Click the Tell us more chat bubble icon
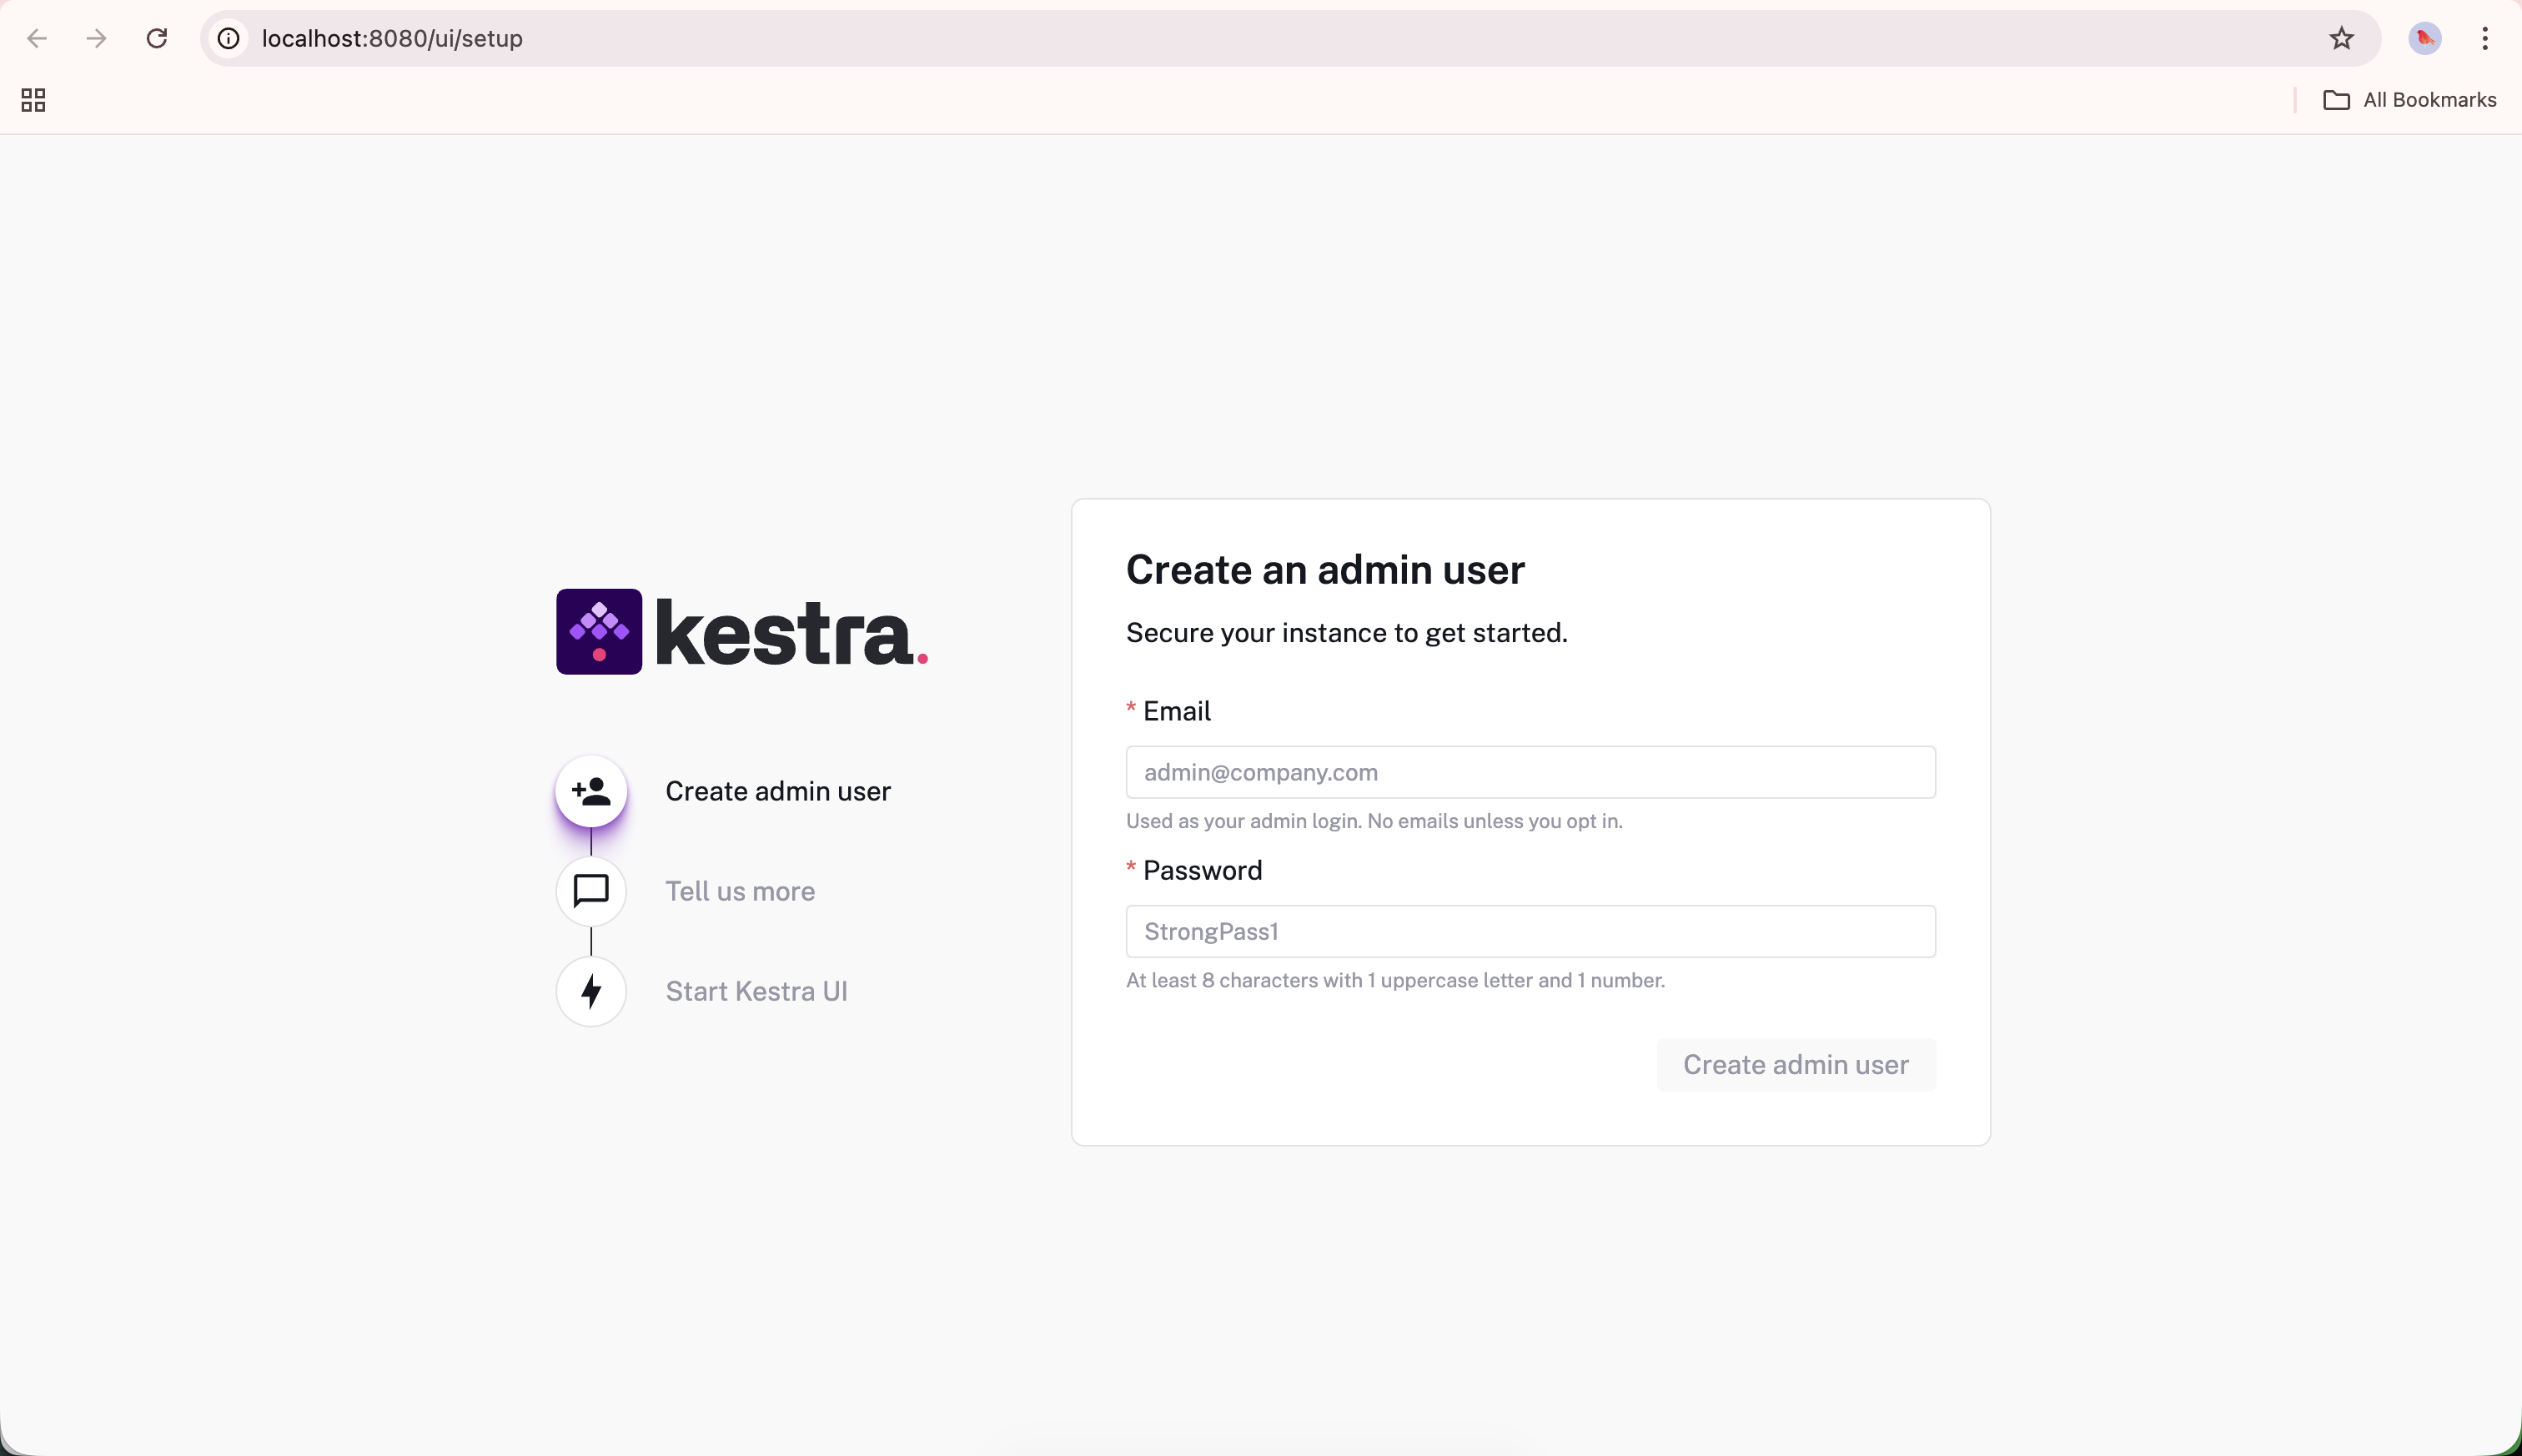2522x1456 pixels. point(591,889)
